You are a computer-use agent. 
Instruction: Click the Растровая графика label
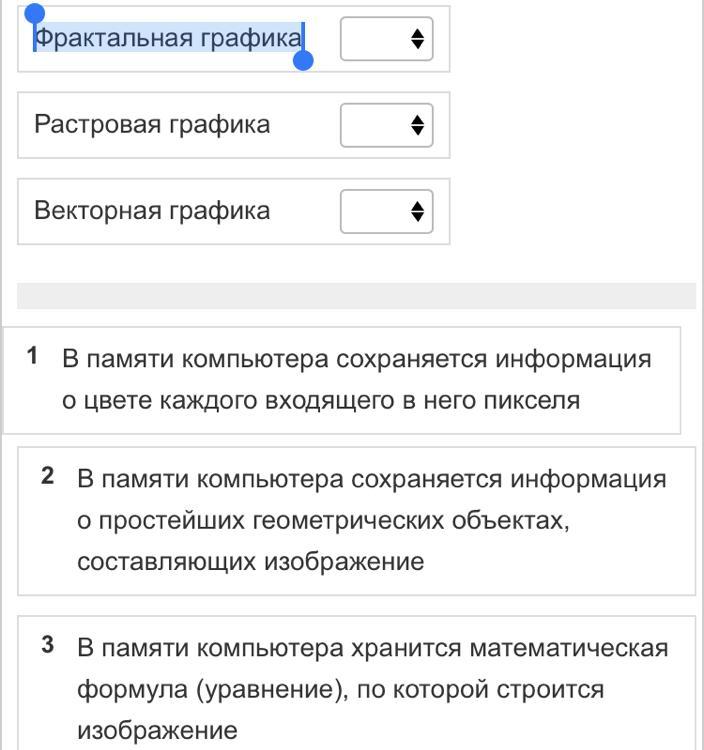coord(152,125)
